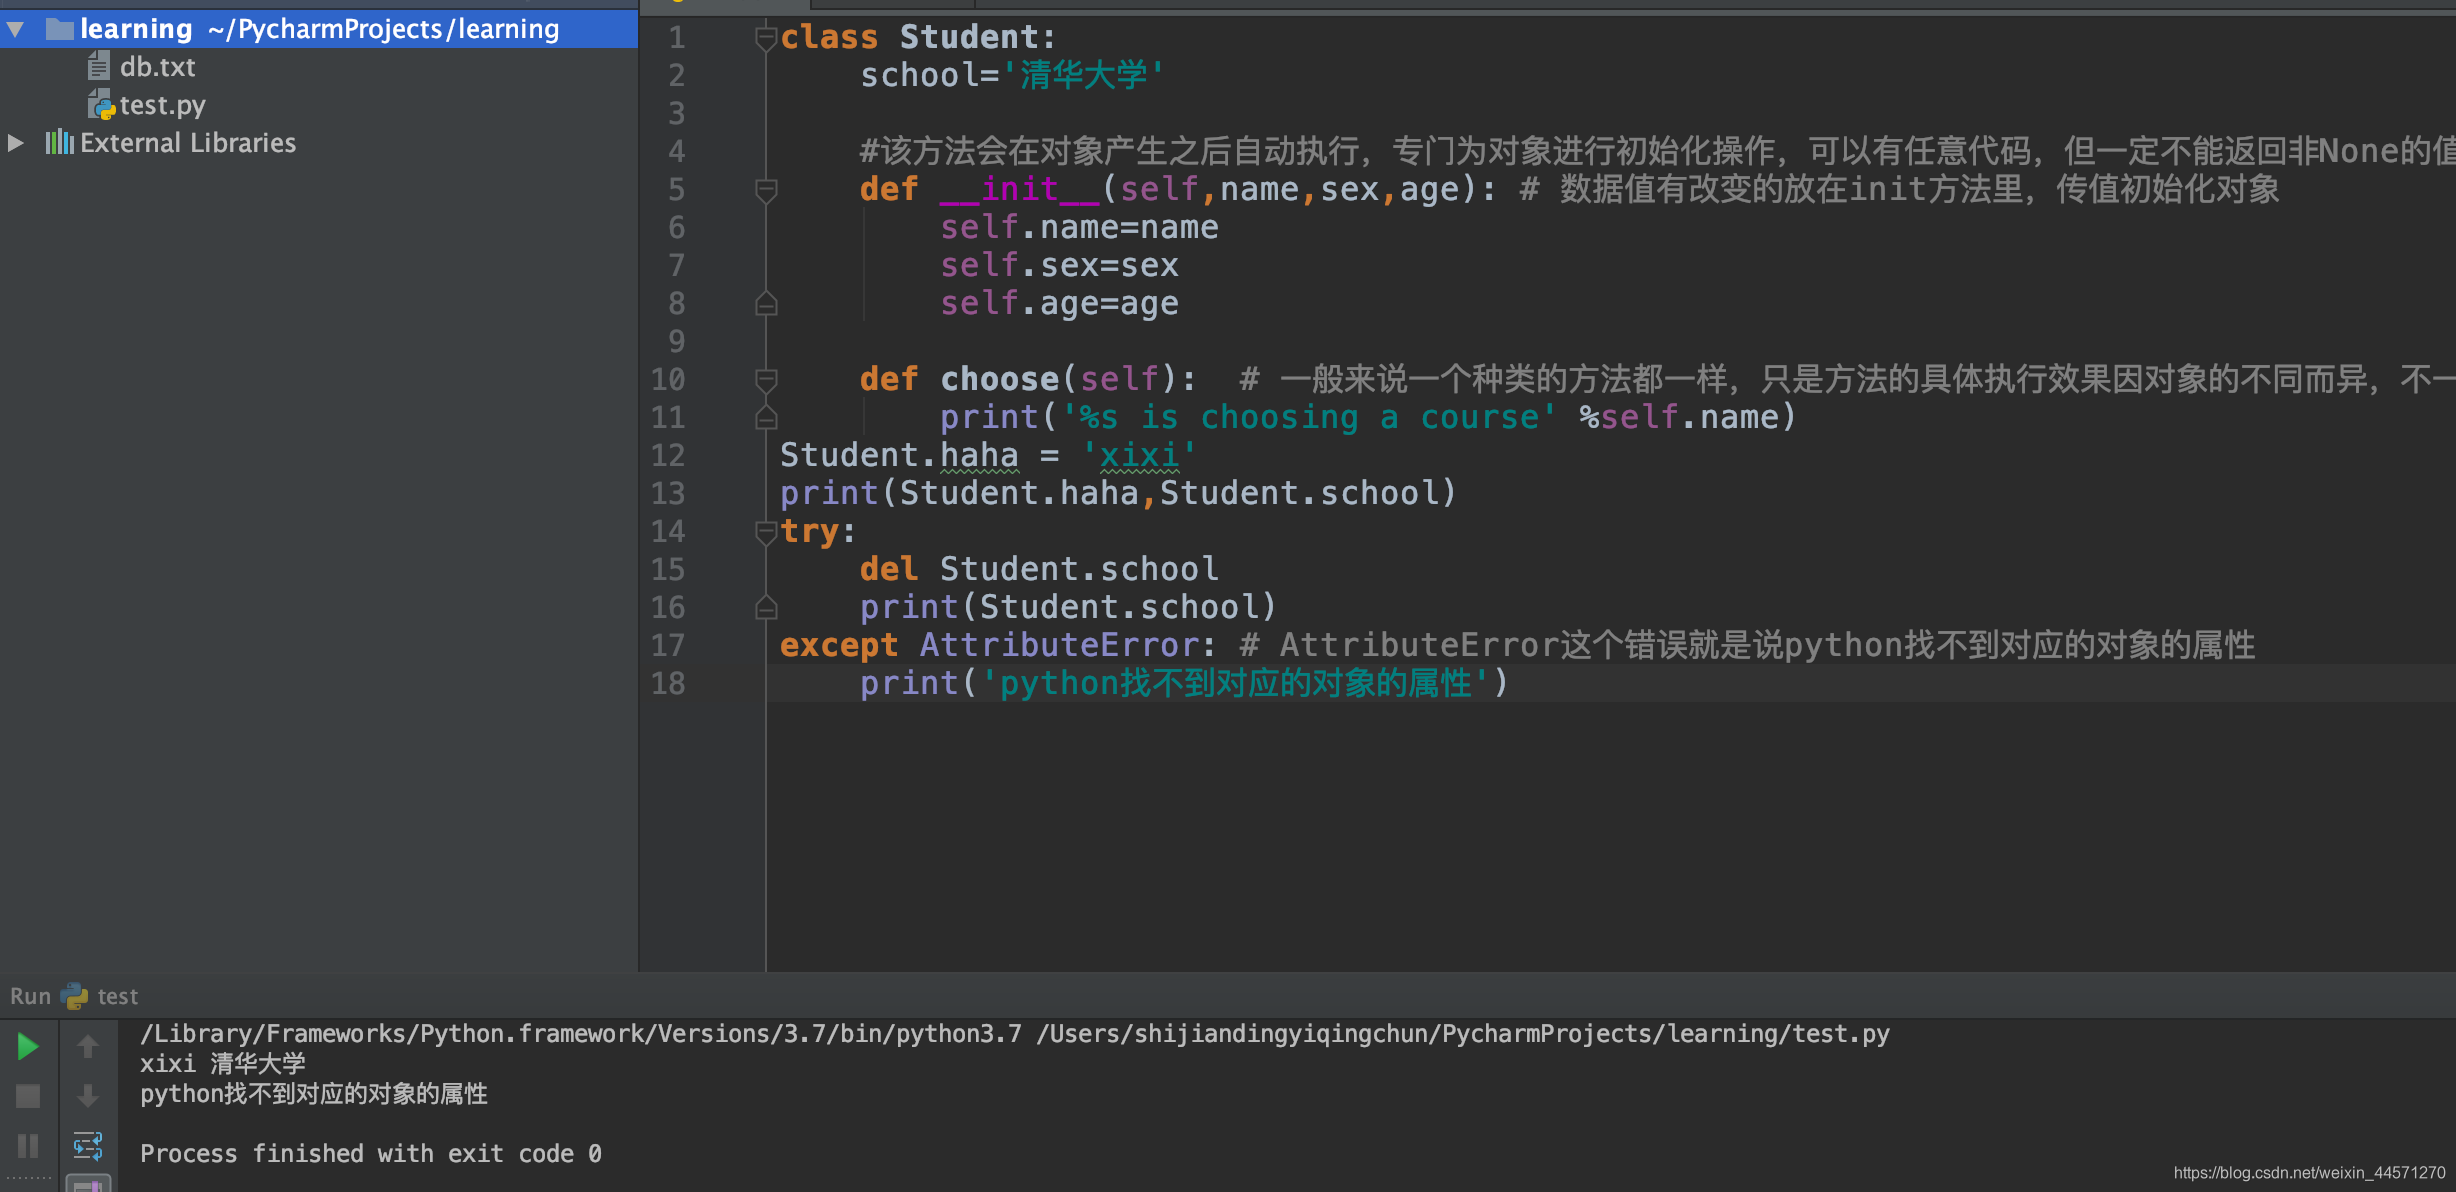The image size is (2456, 1192).
Task: Fold the choose method at line 10
Action: pyautogui.click(x=766, y=380)
